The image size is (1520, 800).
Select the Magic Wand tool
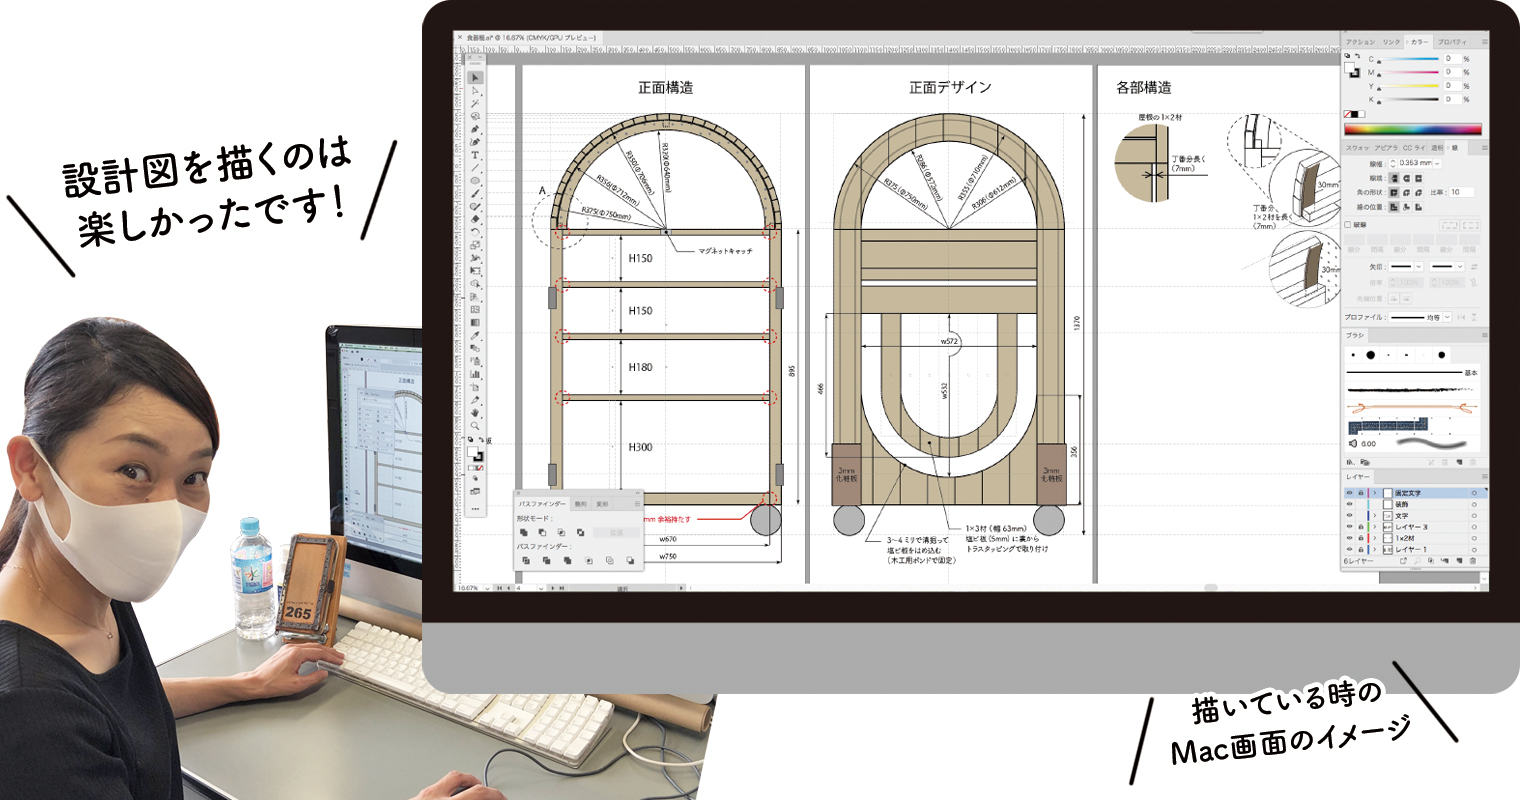click(475, 103)
